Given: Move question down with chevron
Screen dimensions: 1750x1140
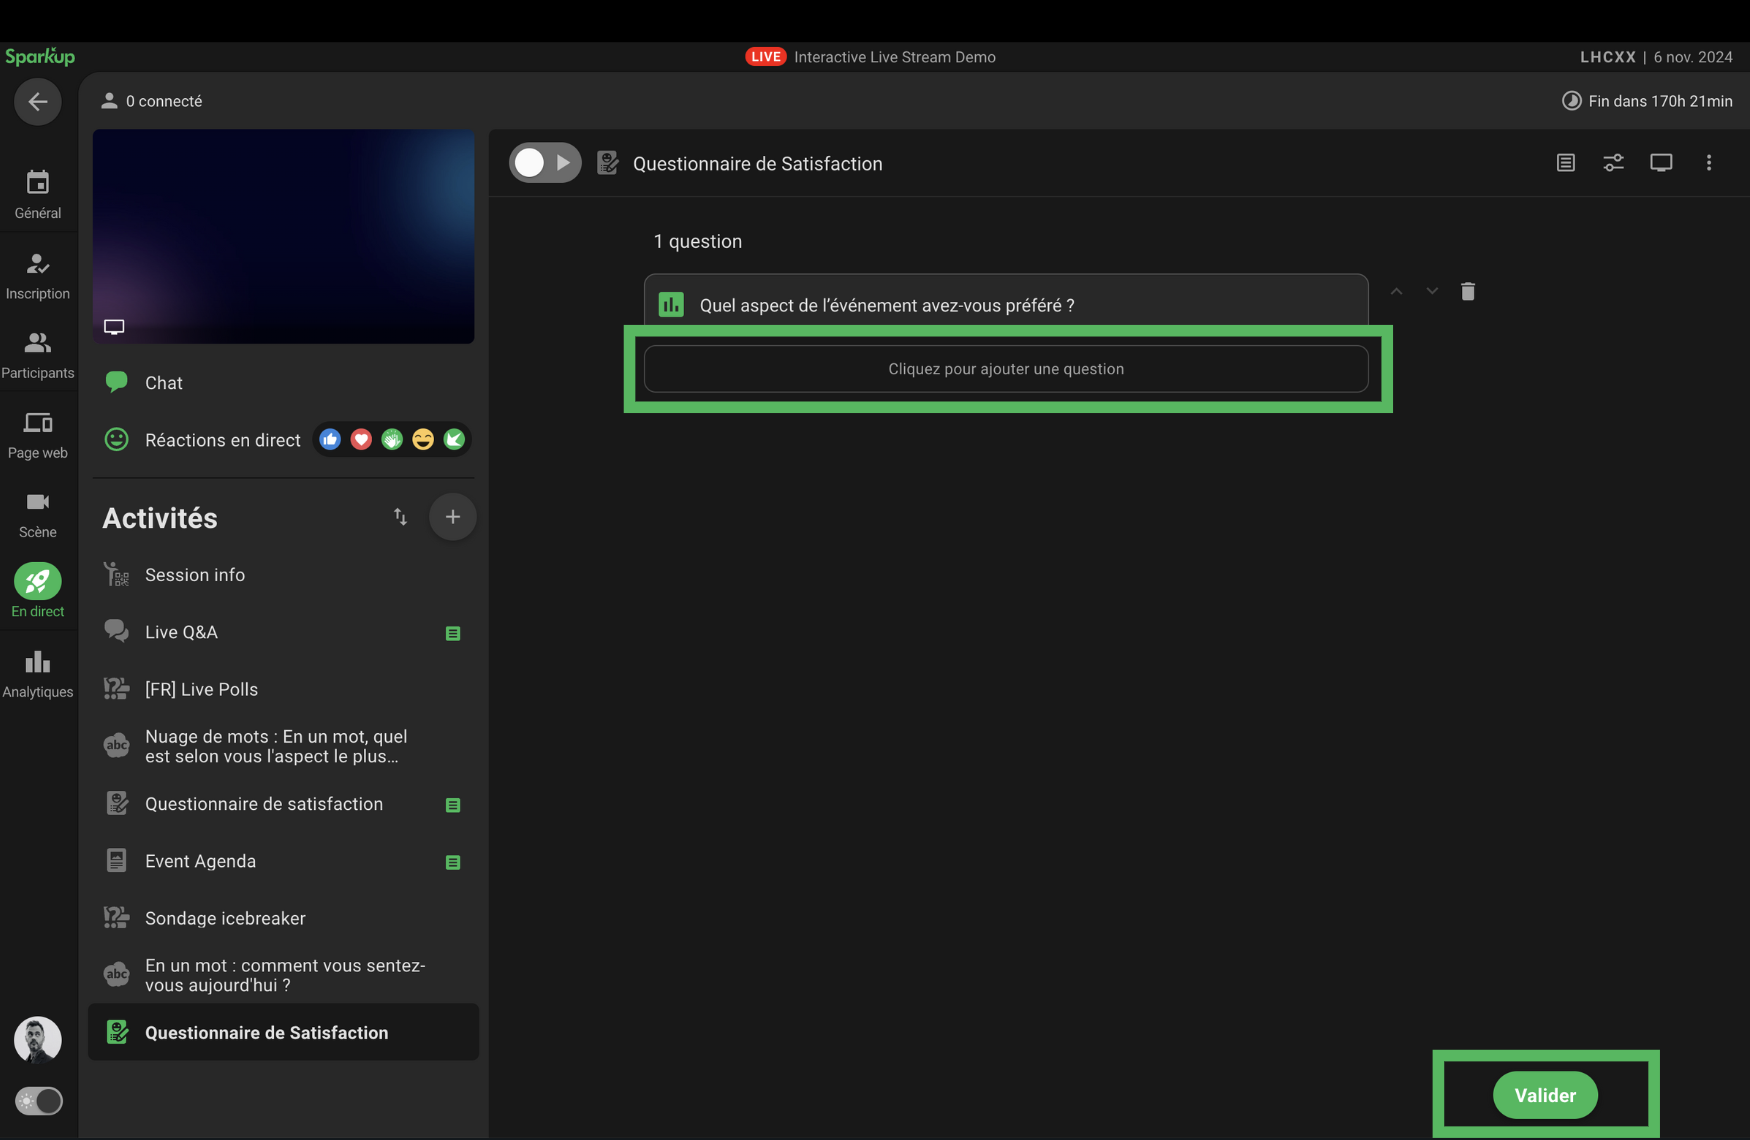Looking at the screenshot, I should click(1432, 292).
